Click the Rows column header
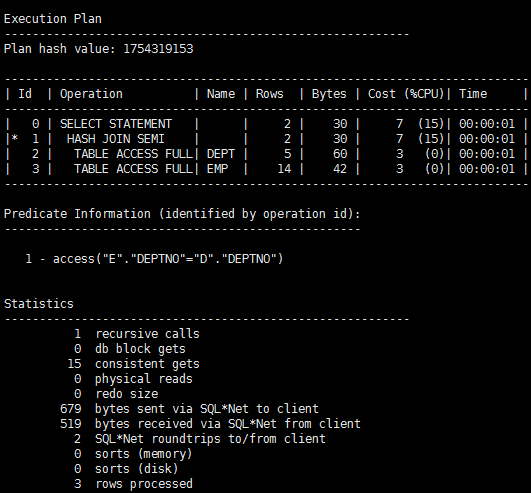531x493 pixels. pyautogui.click(x=270, y=94)
